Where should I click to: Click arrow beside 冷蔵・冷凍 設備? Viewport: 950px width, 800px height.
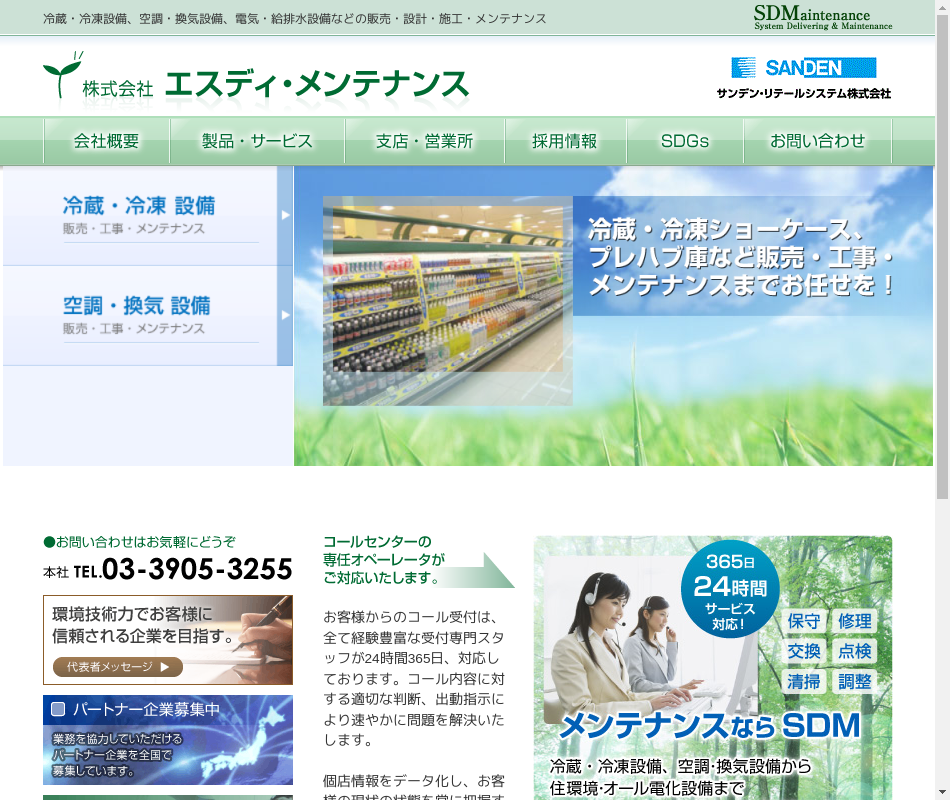point(285,215)
